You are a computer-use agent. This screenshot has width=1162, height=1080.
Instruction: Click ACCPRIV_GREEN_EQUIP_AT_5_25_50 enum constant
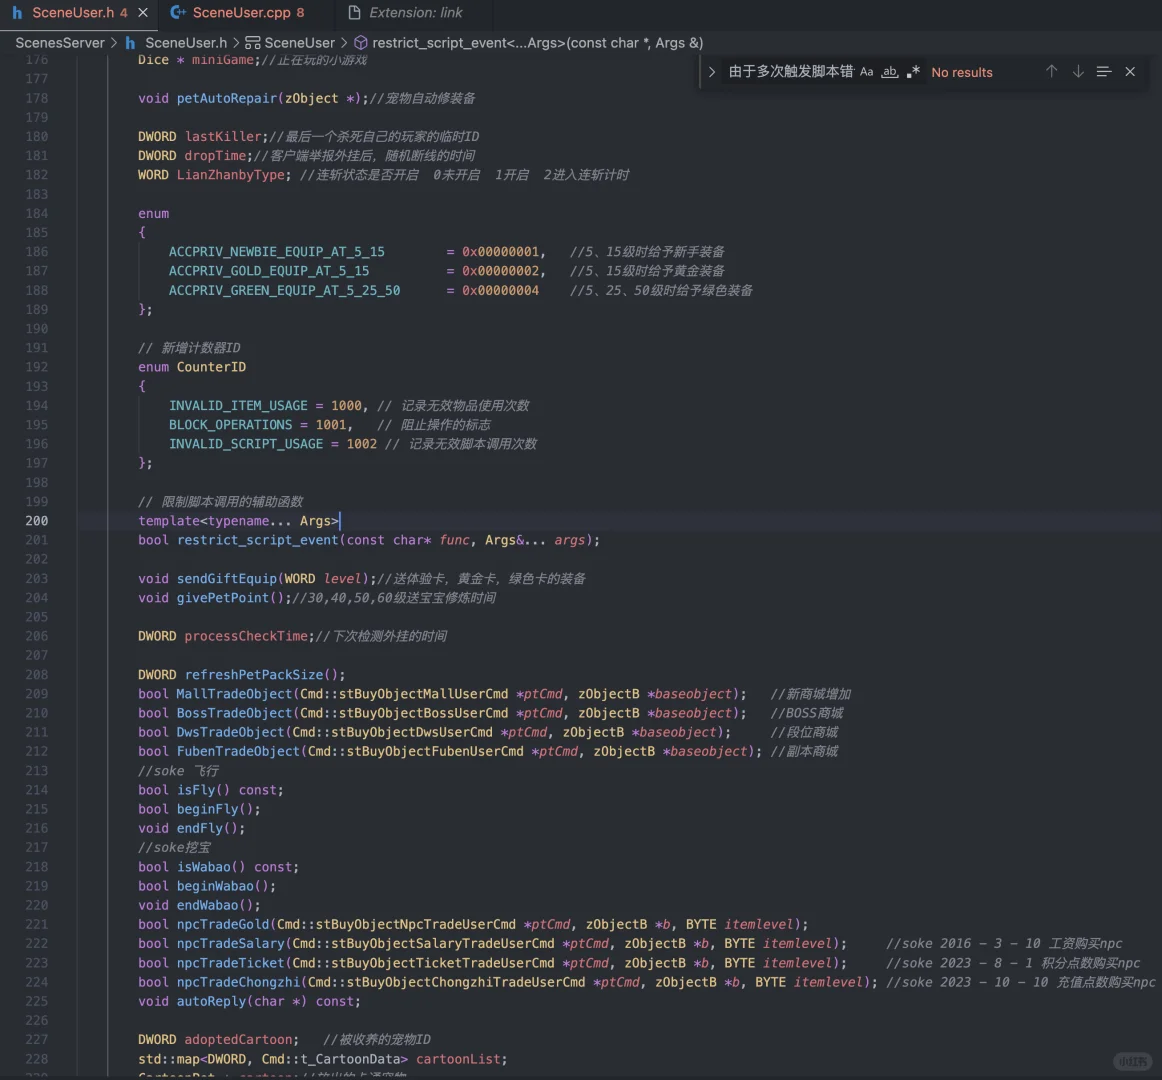point(284,291)
